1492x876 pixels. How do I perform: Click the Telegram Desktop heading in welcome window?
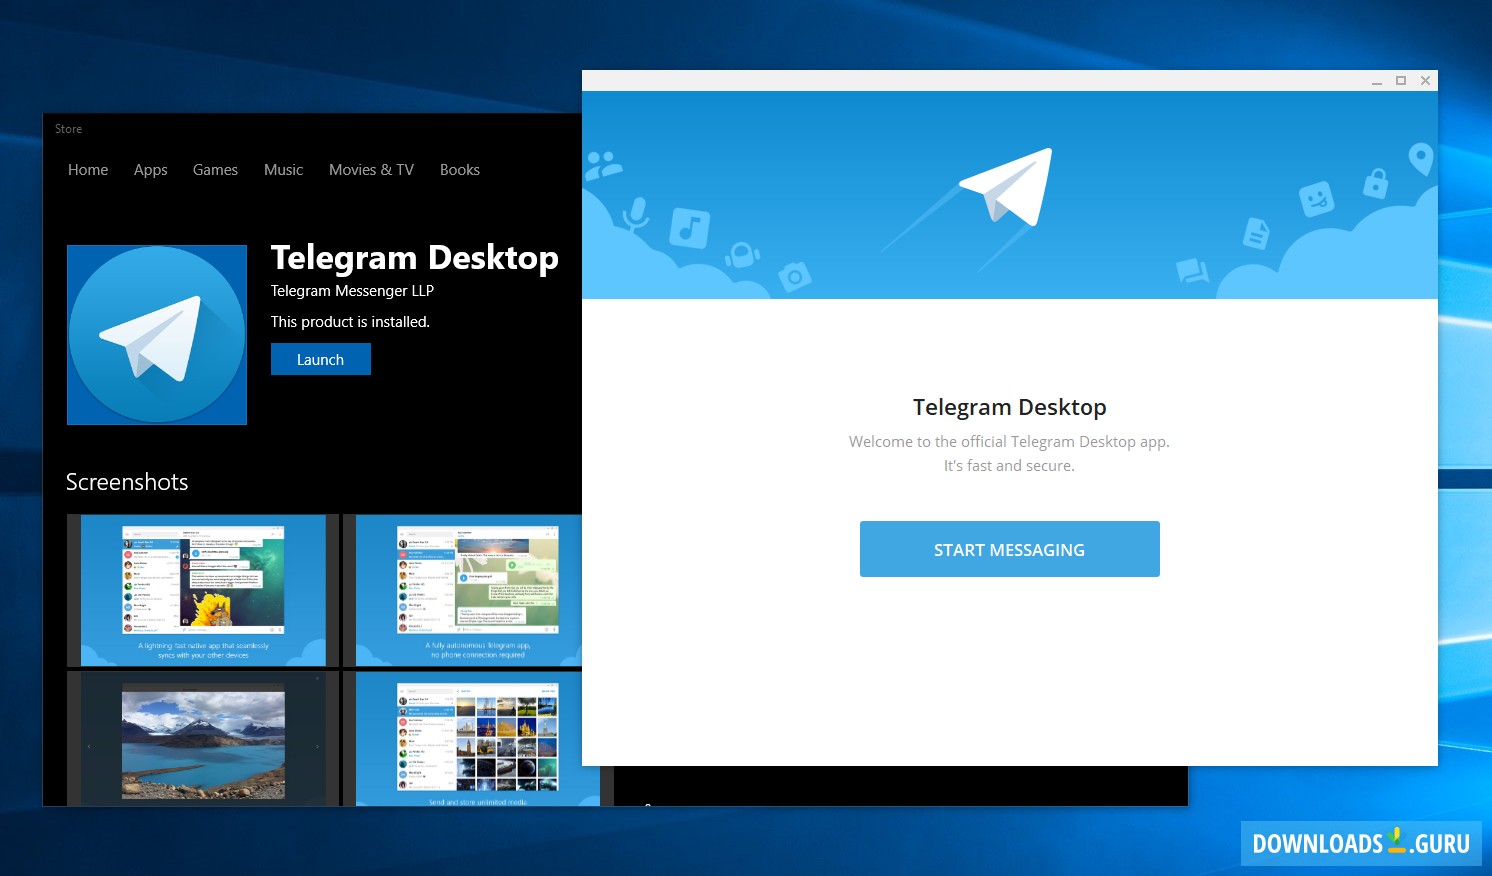point(1009,407)
